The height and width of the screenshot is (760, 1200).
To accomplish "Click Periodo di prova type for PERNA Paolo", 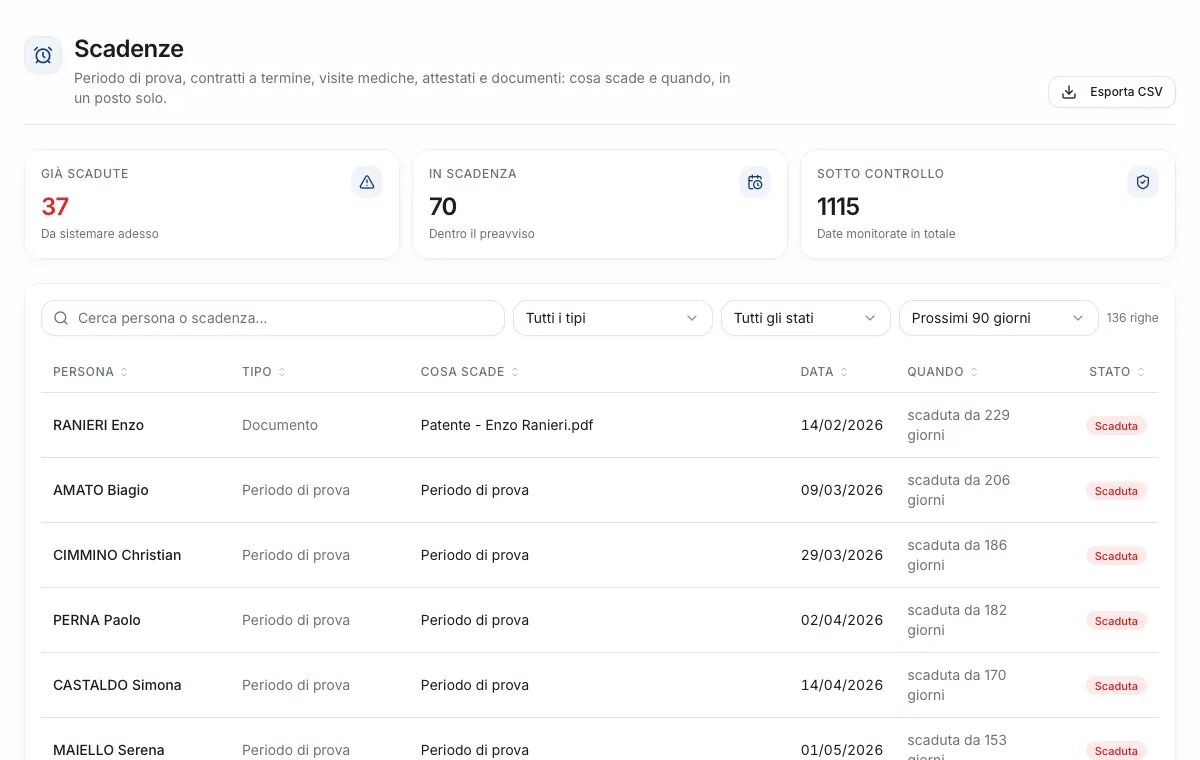I will (x=296, y=620).
